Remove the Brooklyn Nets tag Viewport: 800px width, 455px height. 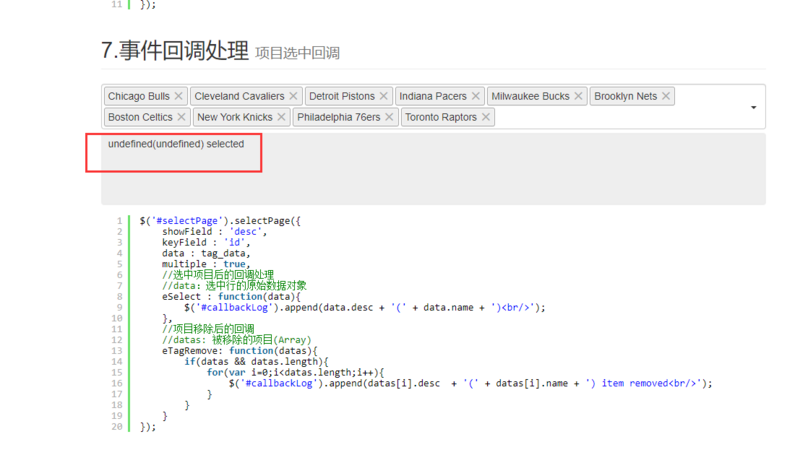(x=666, y=96)
